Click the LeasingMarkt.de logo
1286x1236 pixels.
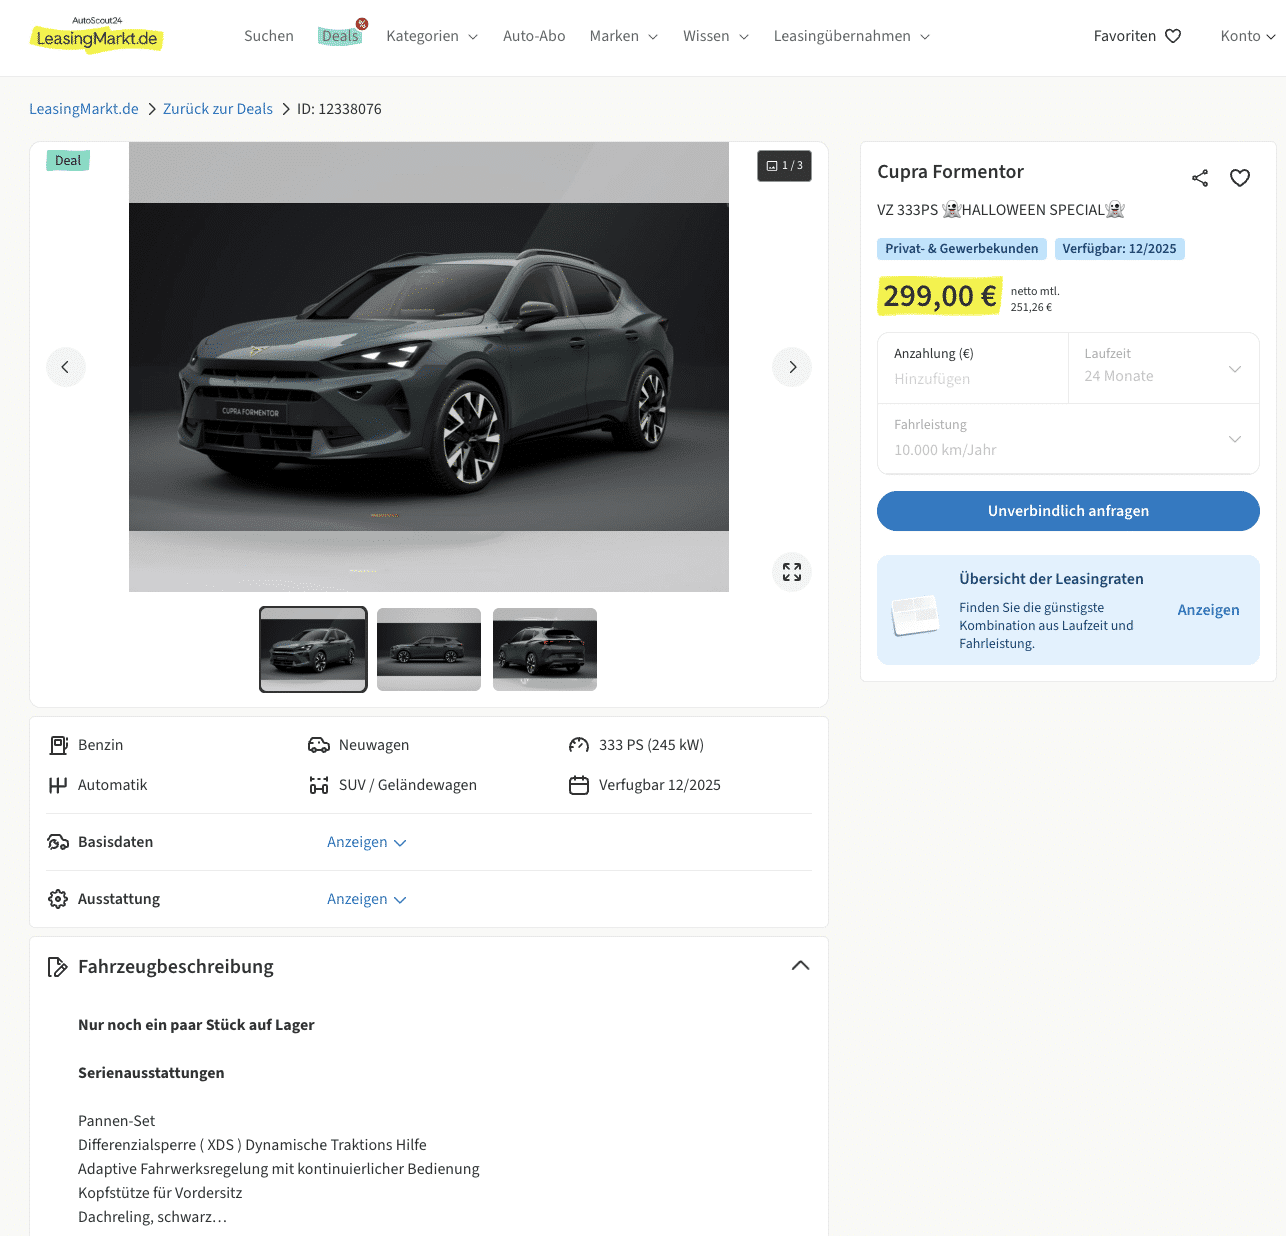point(97,36)
